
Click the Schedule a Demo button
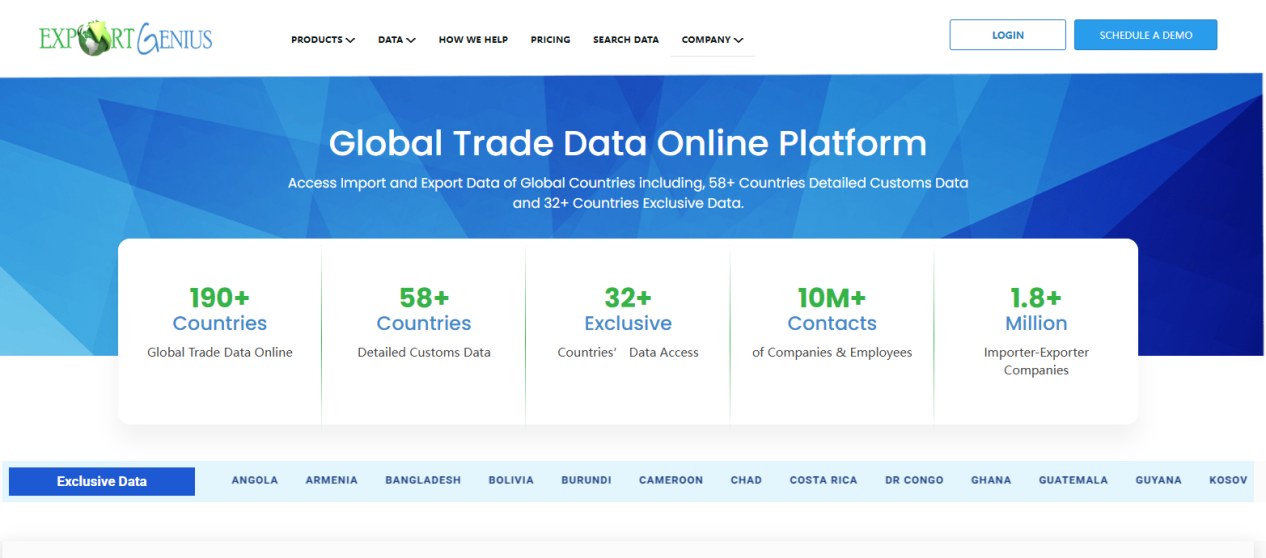1146,35
